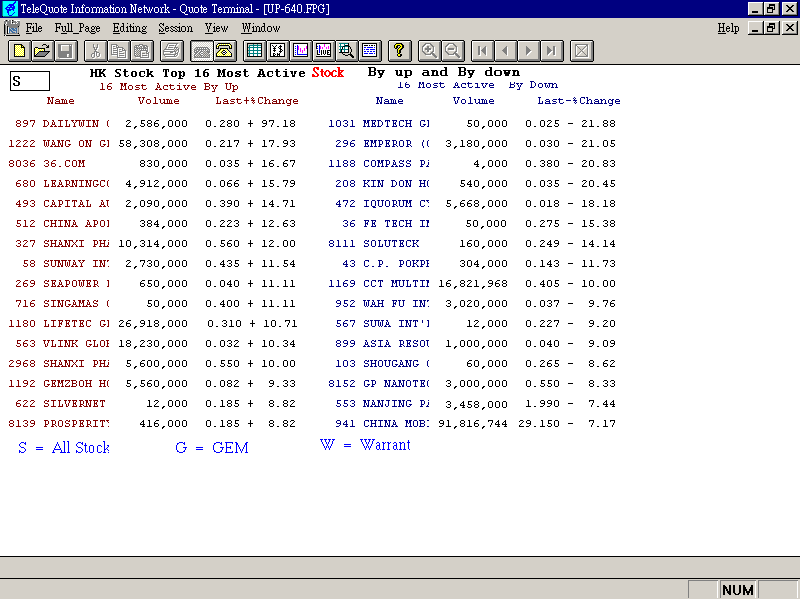Click stock code 8139 PROSPERITY
This screenshot has width=800, height=600.
coord(22,423)
